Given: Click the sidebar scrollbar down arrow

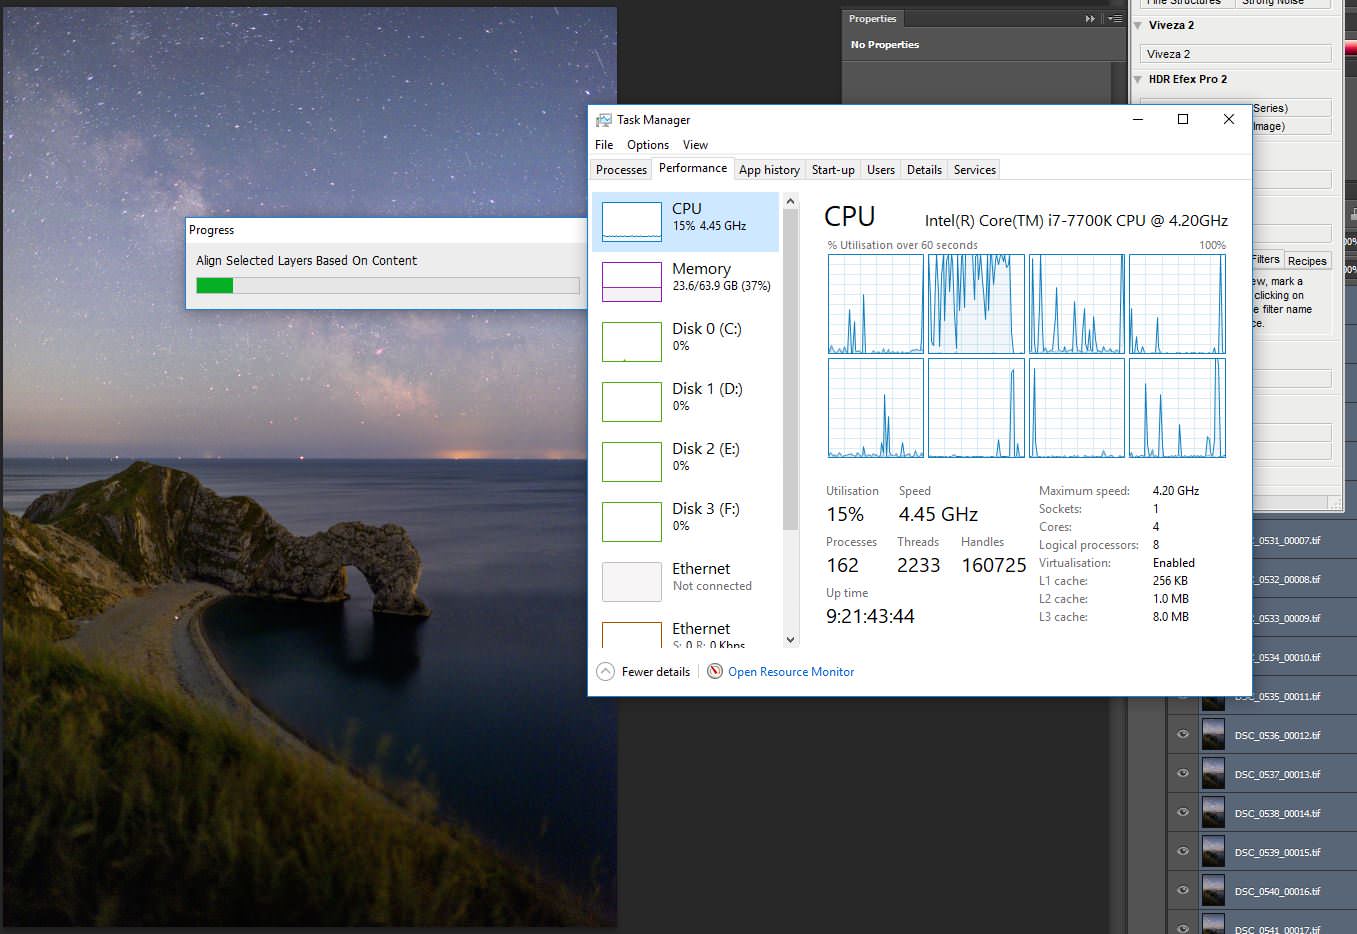Looking at the screenshot, I should pos(790,639).
